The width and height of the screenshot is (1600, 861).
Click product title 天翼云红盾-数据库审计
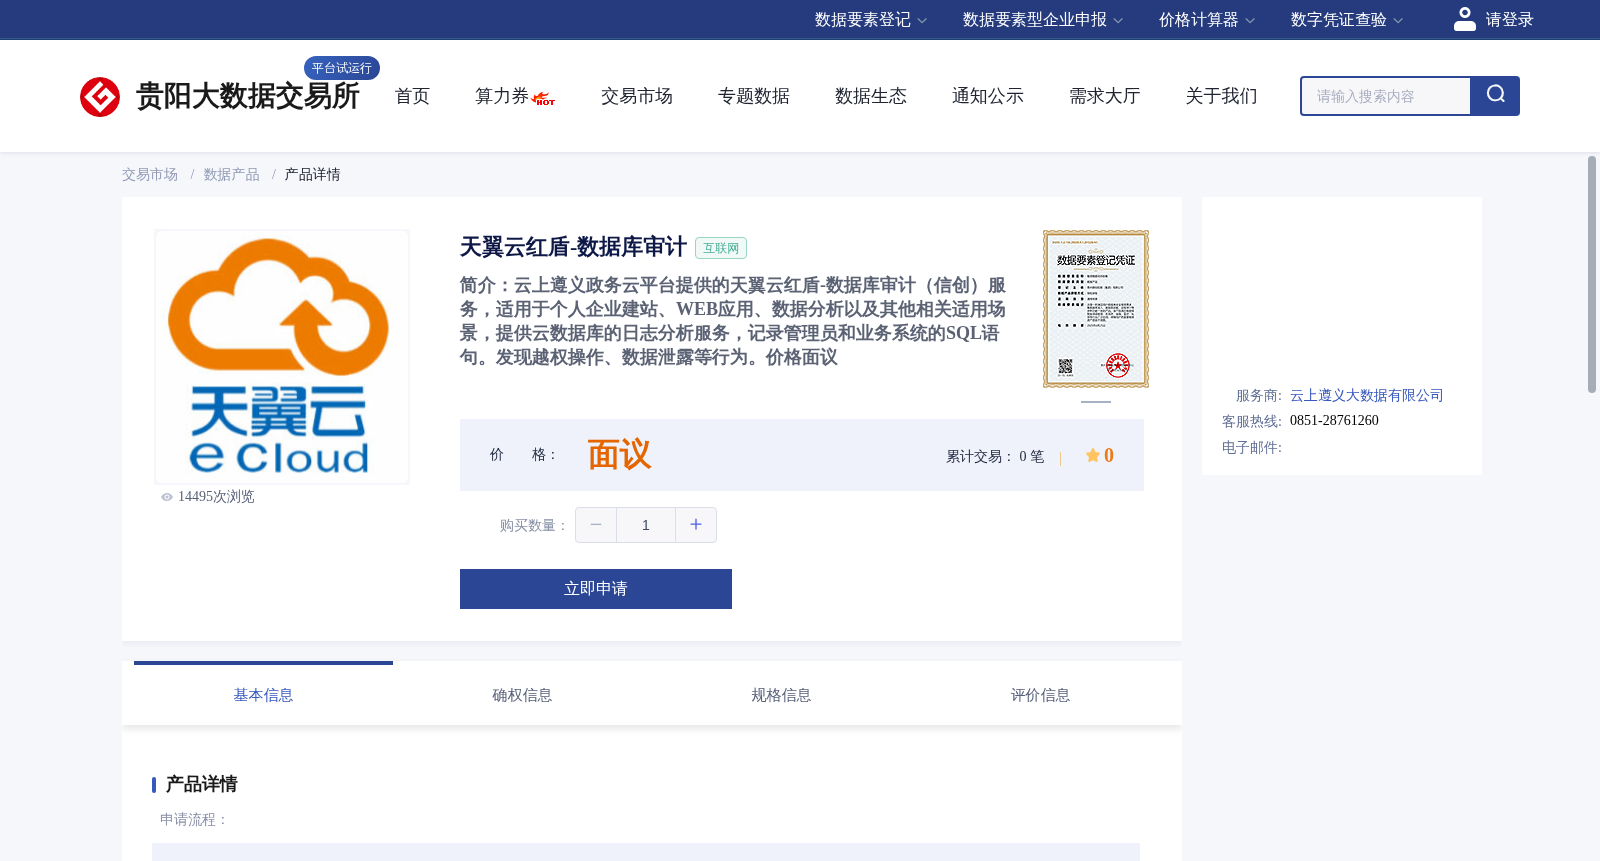tap(573, 247)
